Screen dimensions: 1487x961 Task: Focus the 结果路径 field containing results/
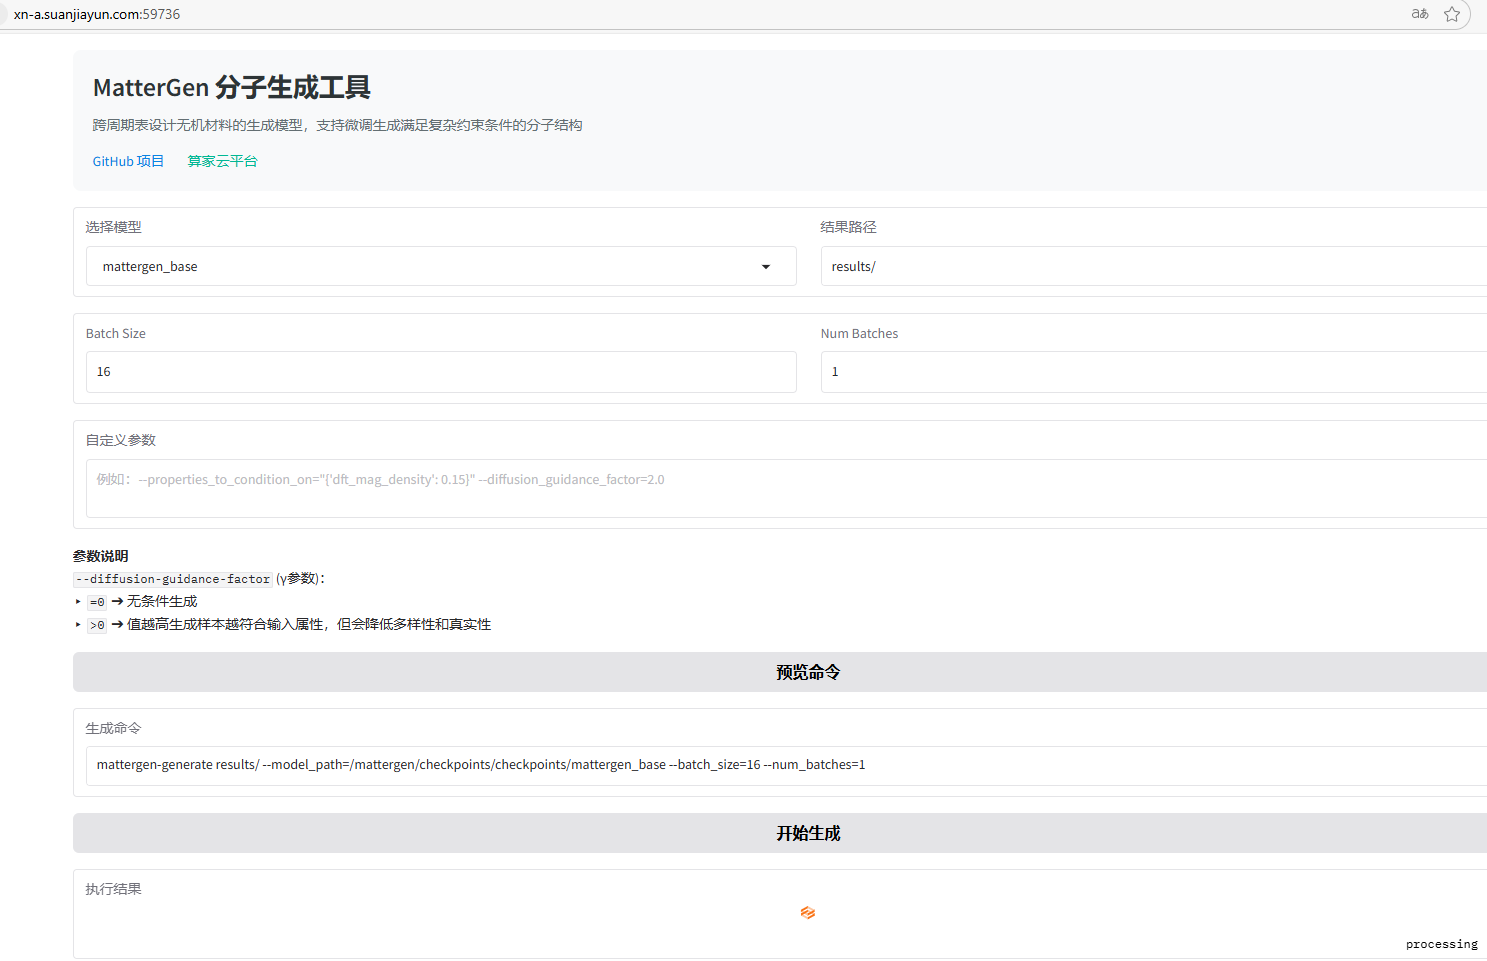pyautogui.click(x=1154, y=267)
